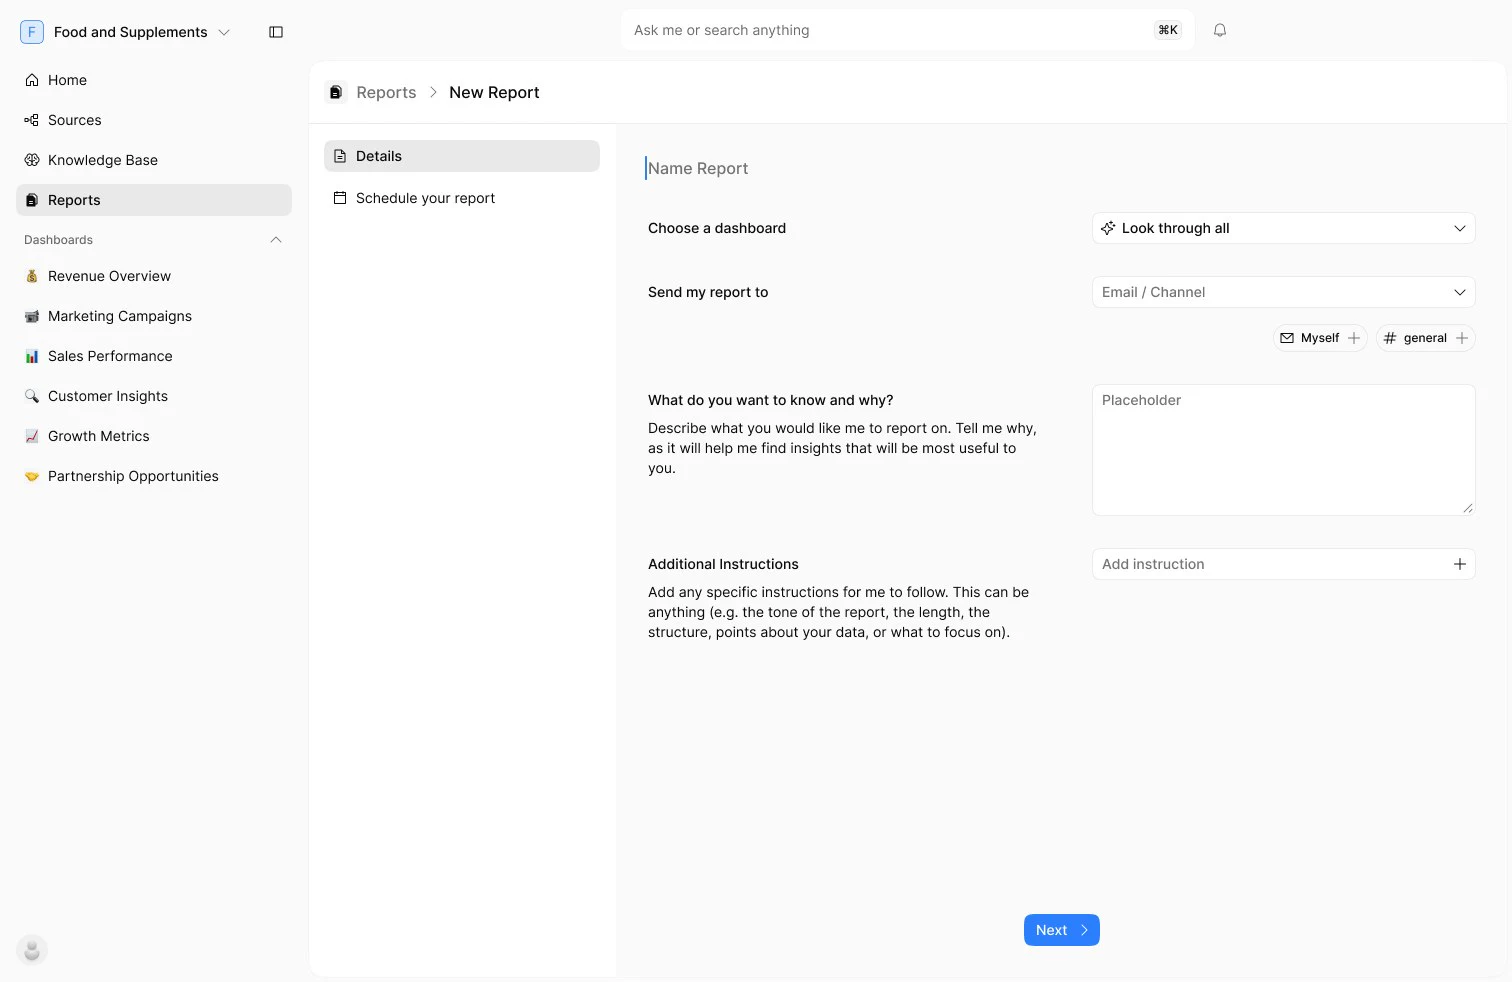Open the Email / Channel dropdown

coord(1284,292)
